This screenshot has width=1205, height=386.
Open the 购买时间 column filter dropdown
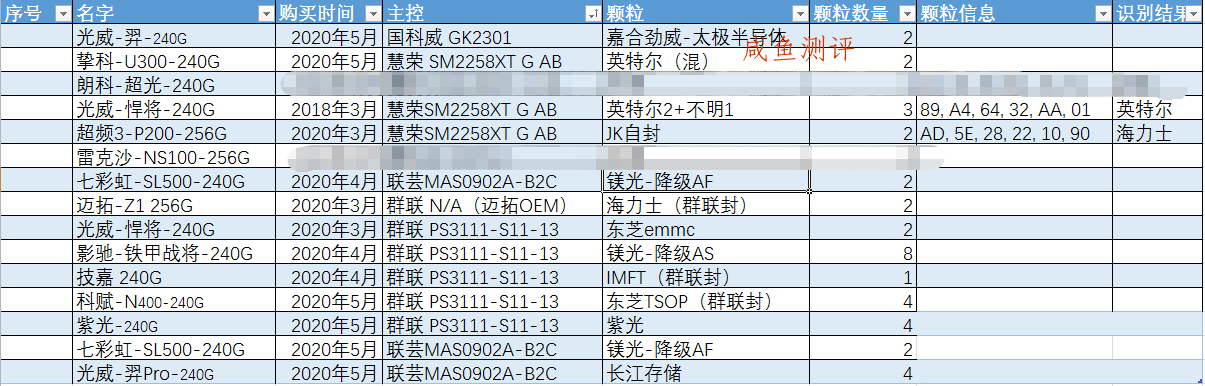[372, 13]
